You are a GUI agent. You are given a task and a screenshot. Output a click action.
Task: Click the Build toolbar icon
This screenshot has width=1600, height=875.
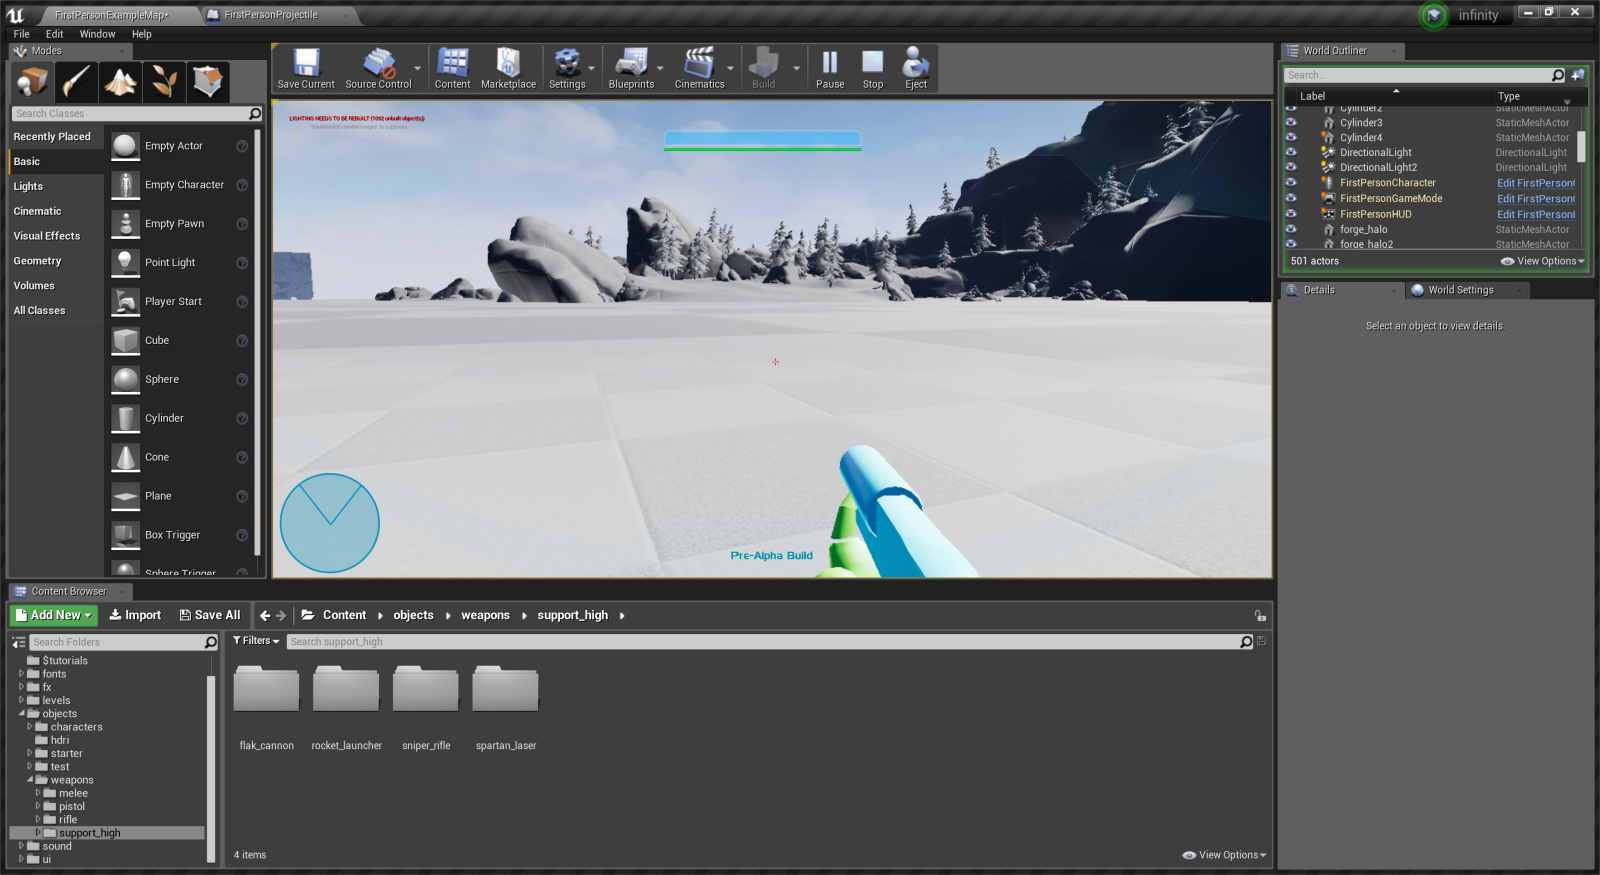click(763, 62)
